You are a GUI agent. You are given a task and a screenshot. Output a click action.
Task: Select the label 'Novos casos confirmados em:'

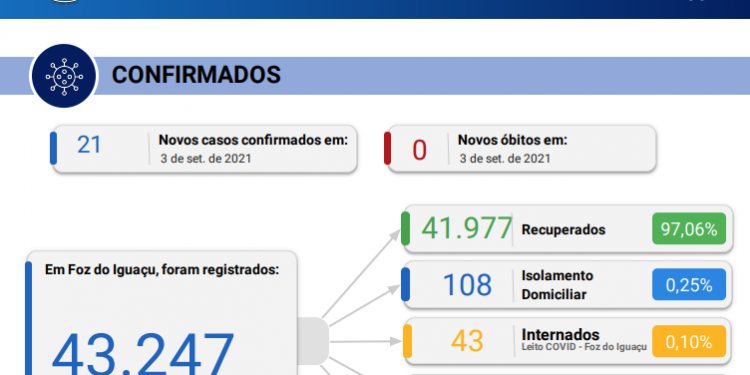[x=253, y=140]
